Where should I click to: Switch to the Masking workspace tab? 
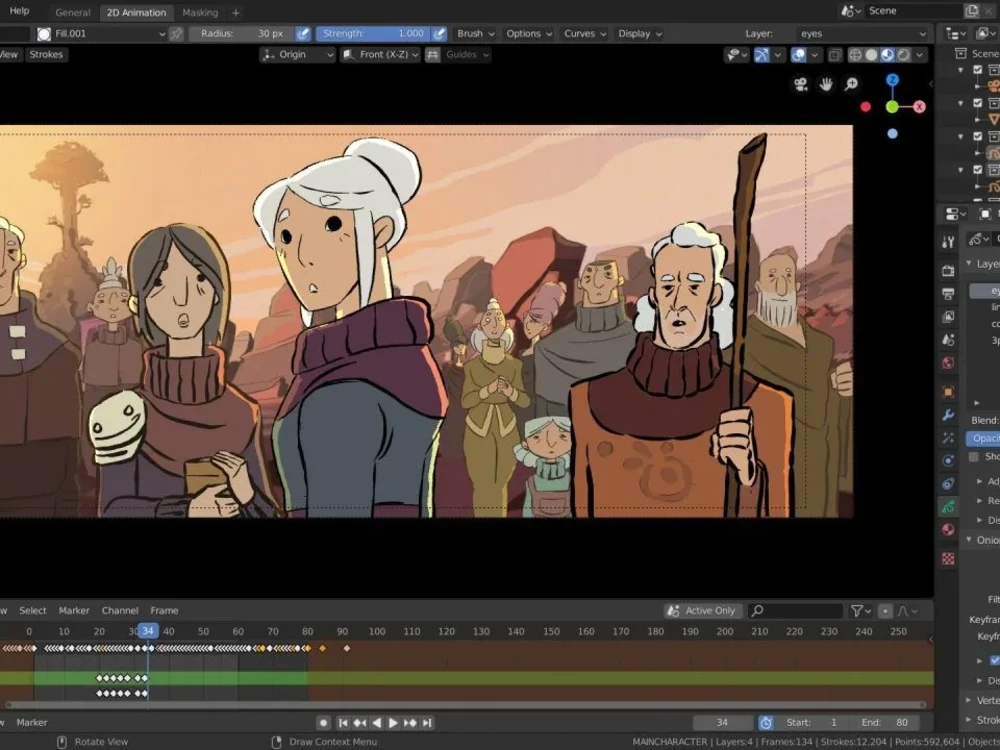200,12
